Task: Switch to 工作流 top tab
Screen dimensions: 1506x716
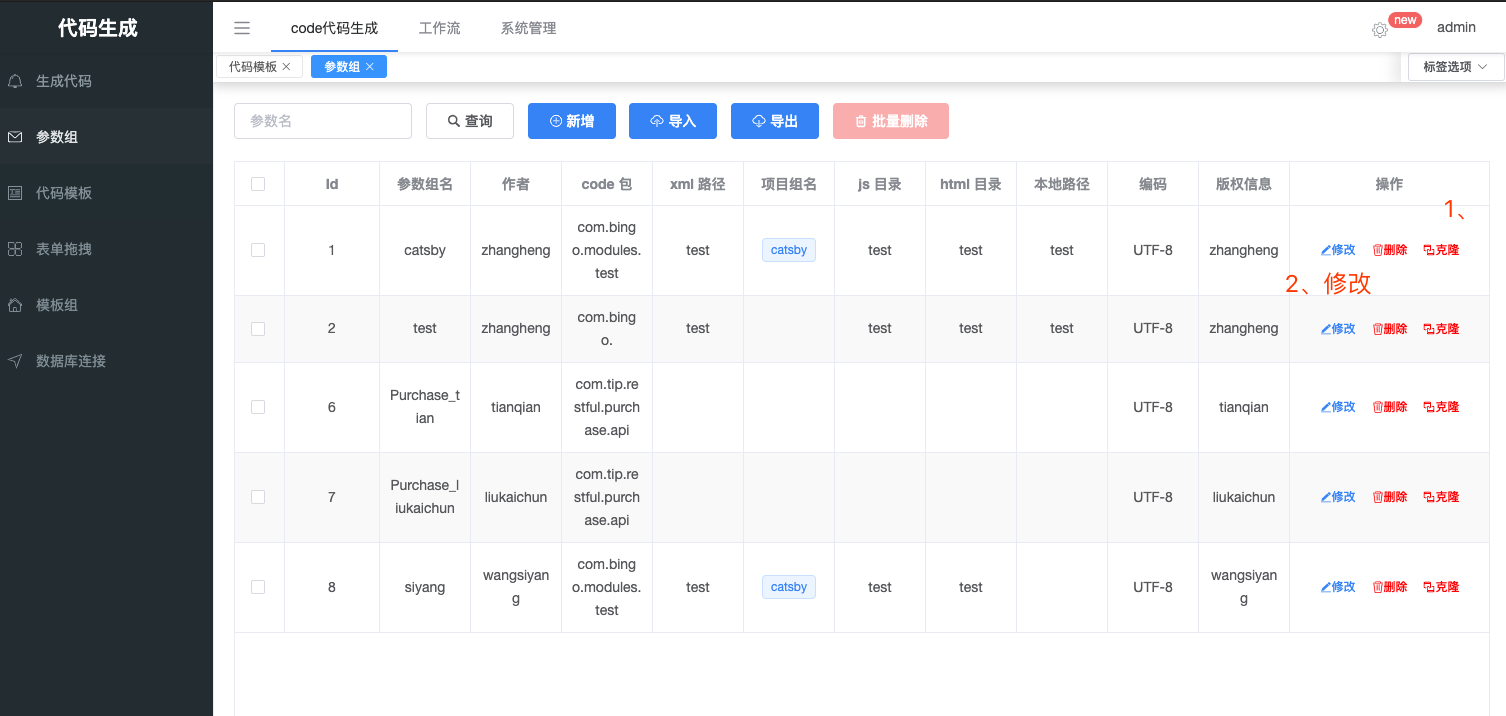Action: click(439, 28)
